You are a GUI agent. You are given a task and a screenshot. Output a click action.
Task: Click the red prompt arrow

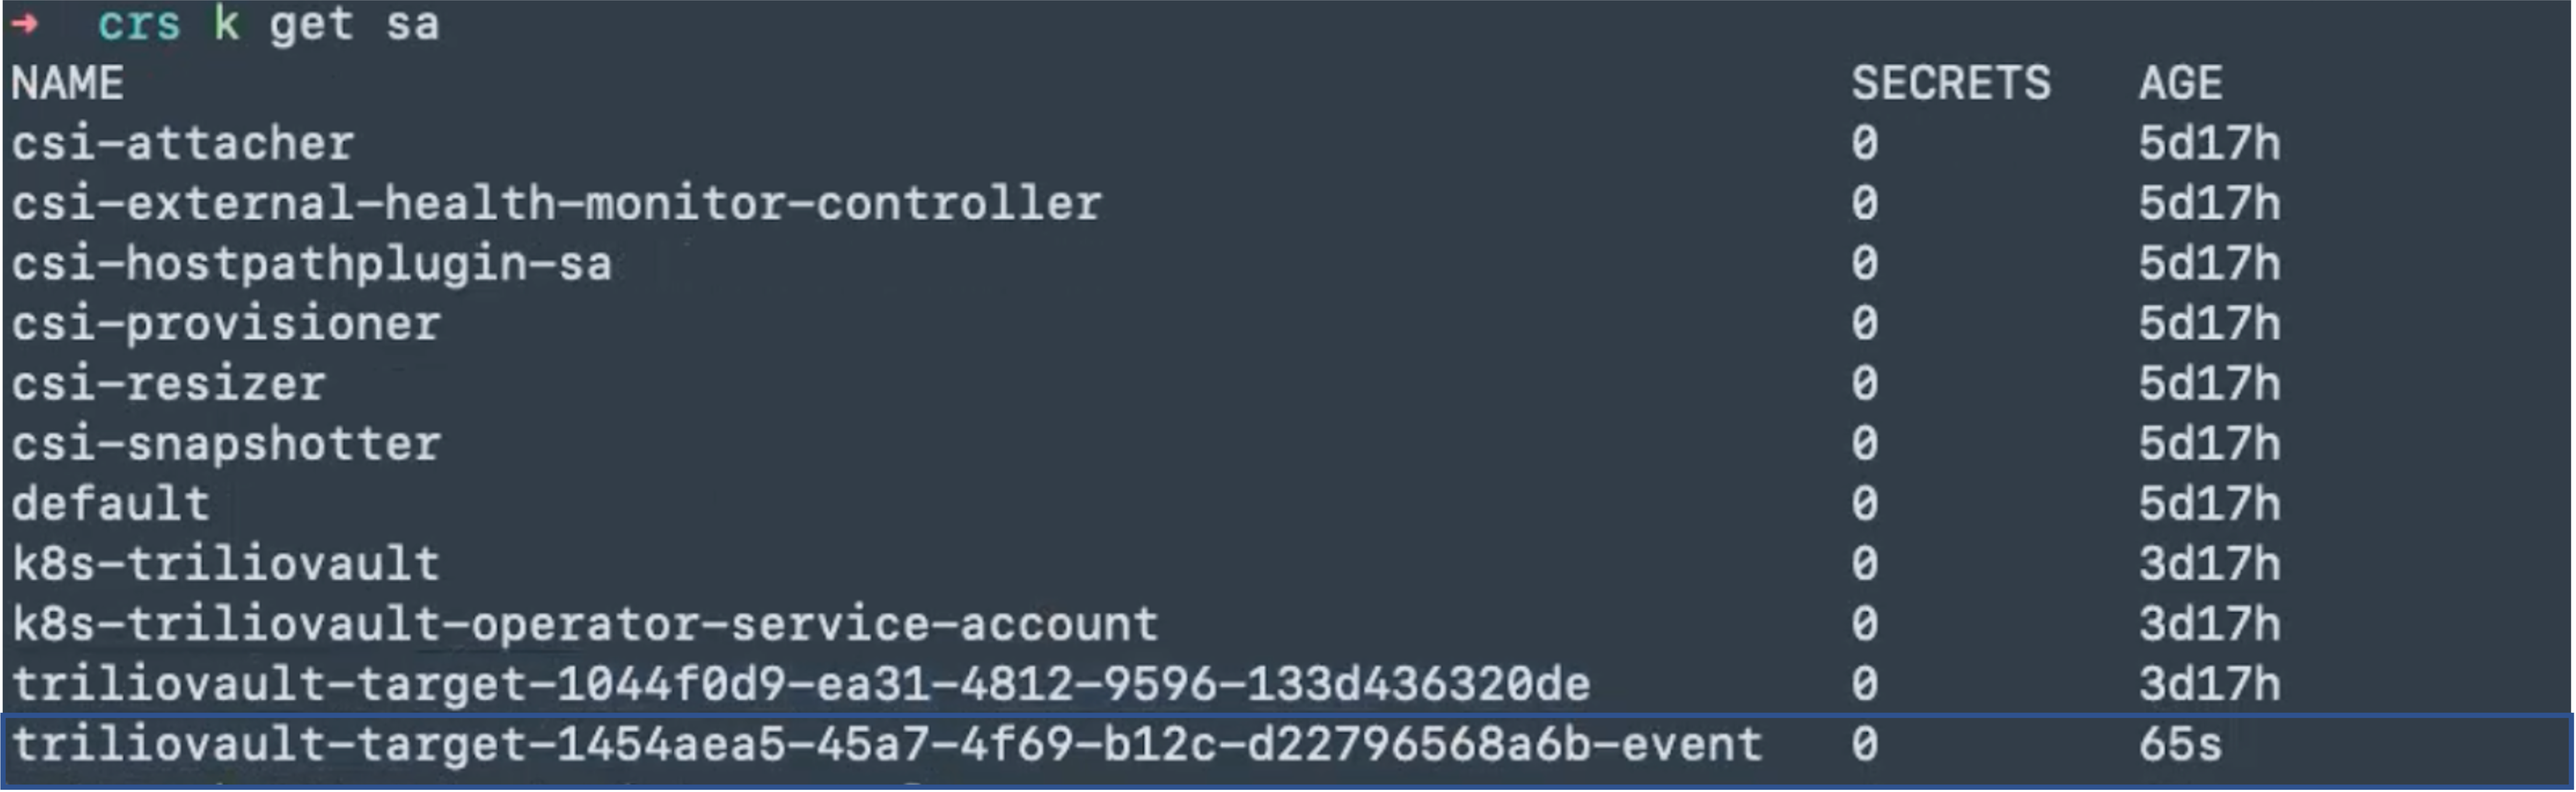pyautogui.click(x=26, y=23)
